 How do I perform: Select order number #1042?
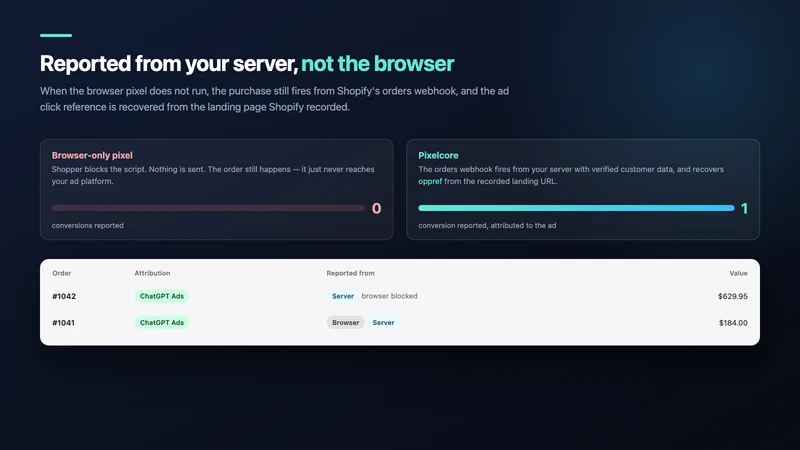click(64, 296)
